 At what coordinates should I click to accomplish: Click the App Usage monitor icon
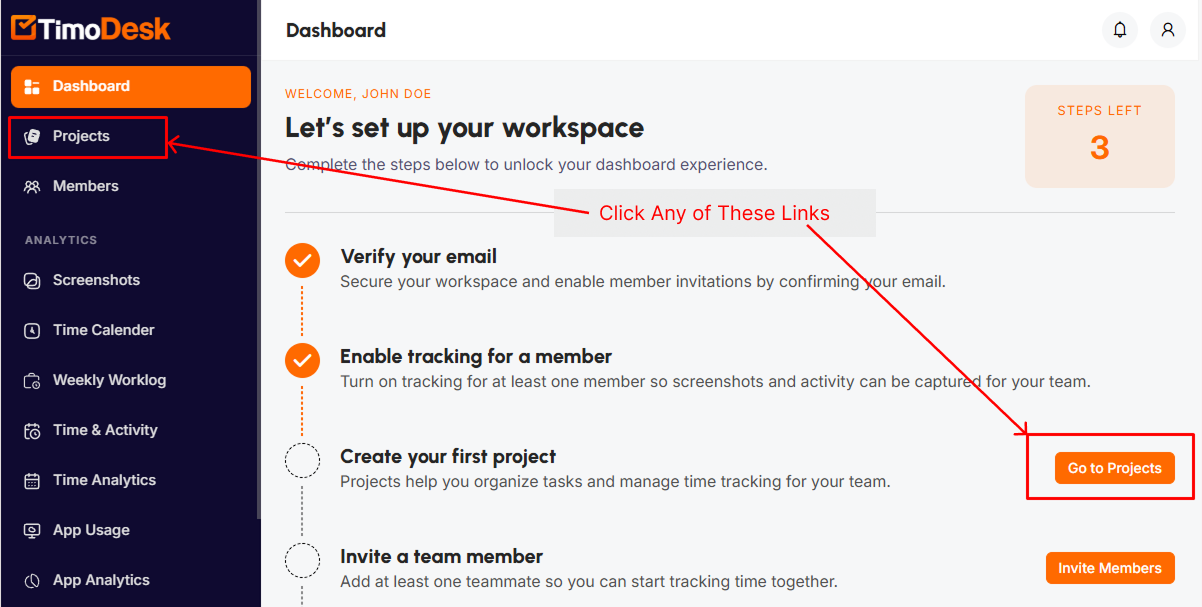(x=32, y=531)
